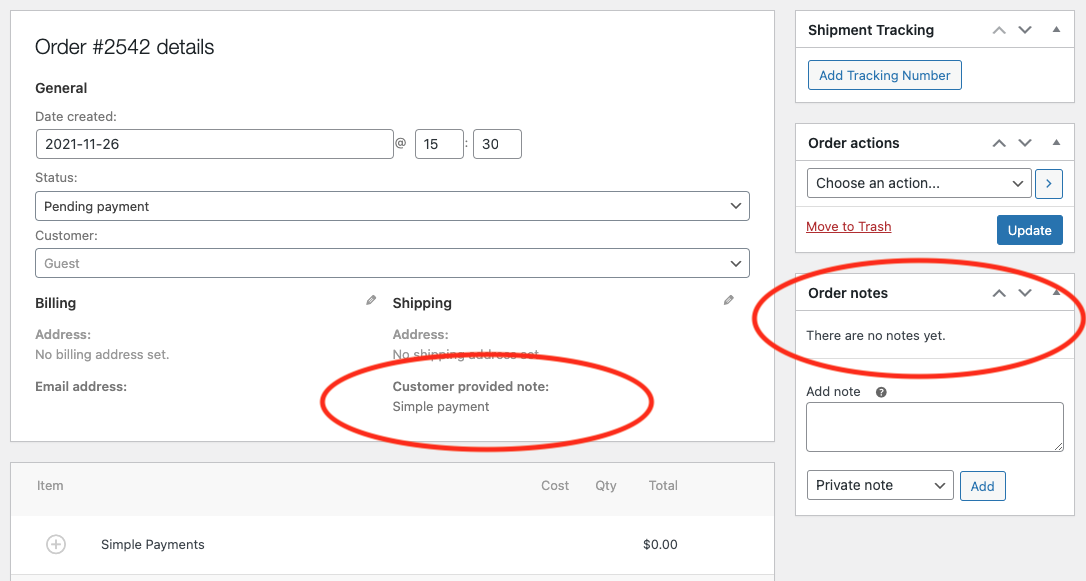Click the Order notes panel title
Viewport: 1086px width, 581px height.
coord(848,293)
